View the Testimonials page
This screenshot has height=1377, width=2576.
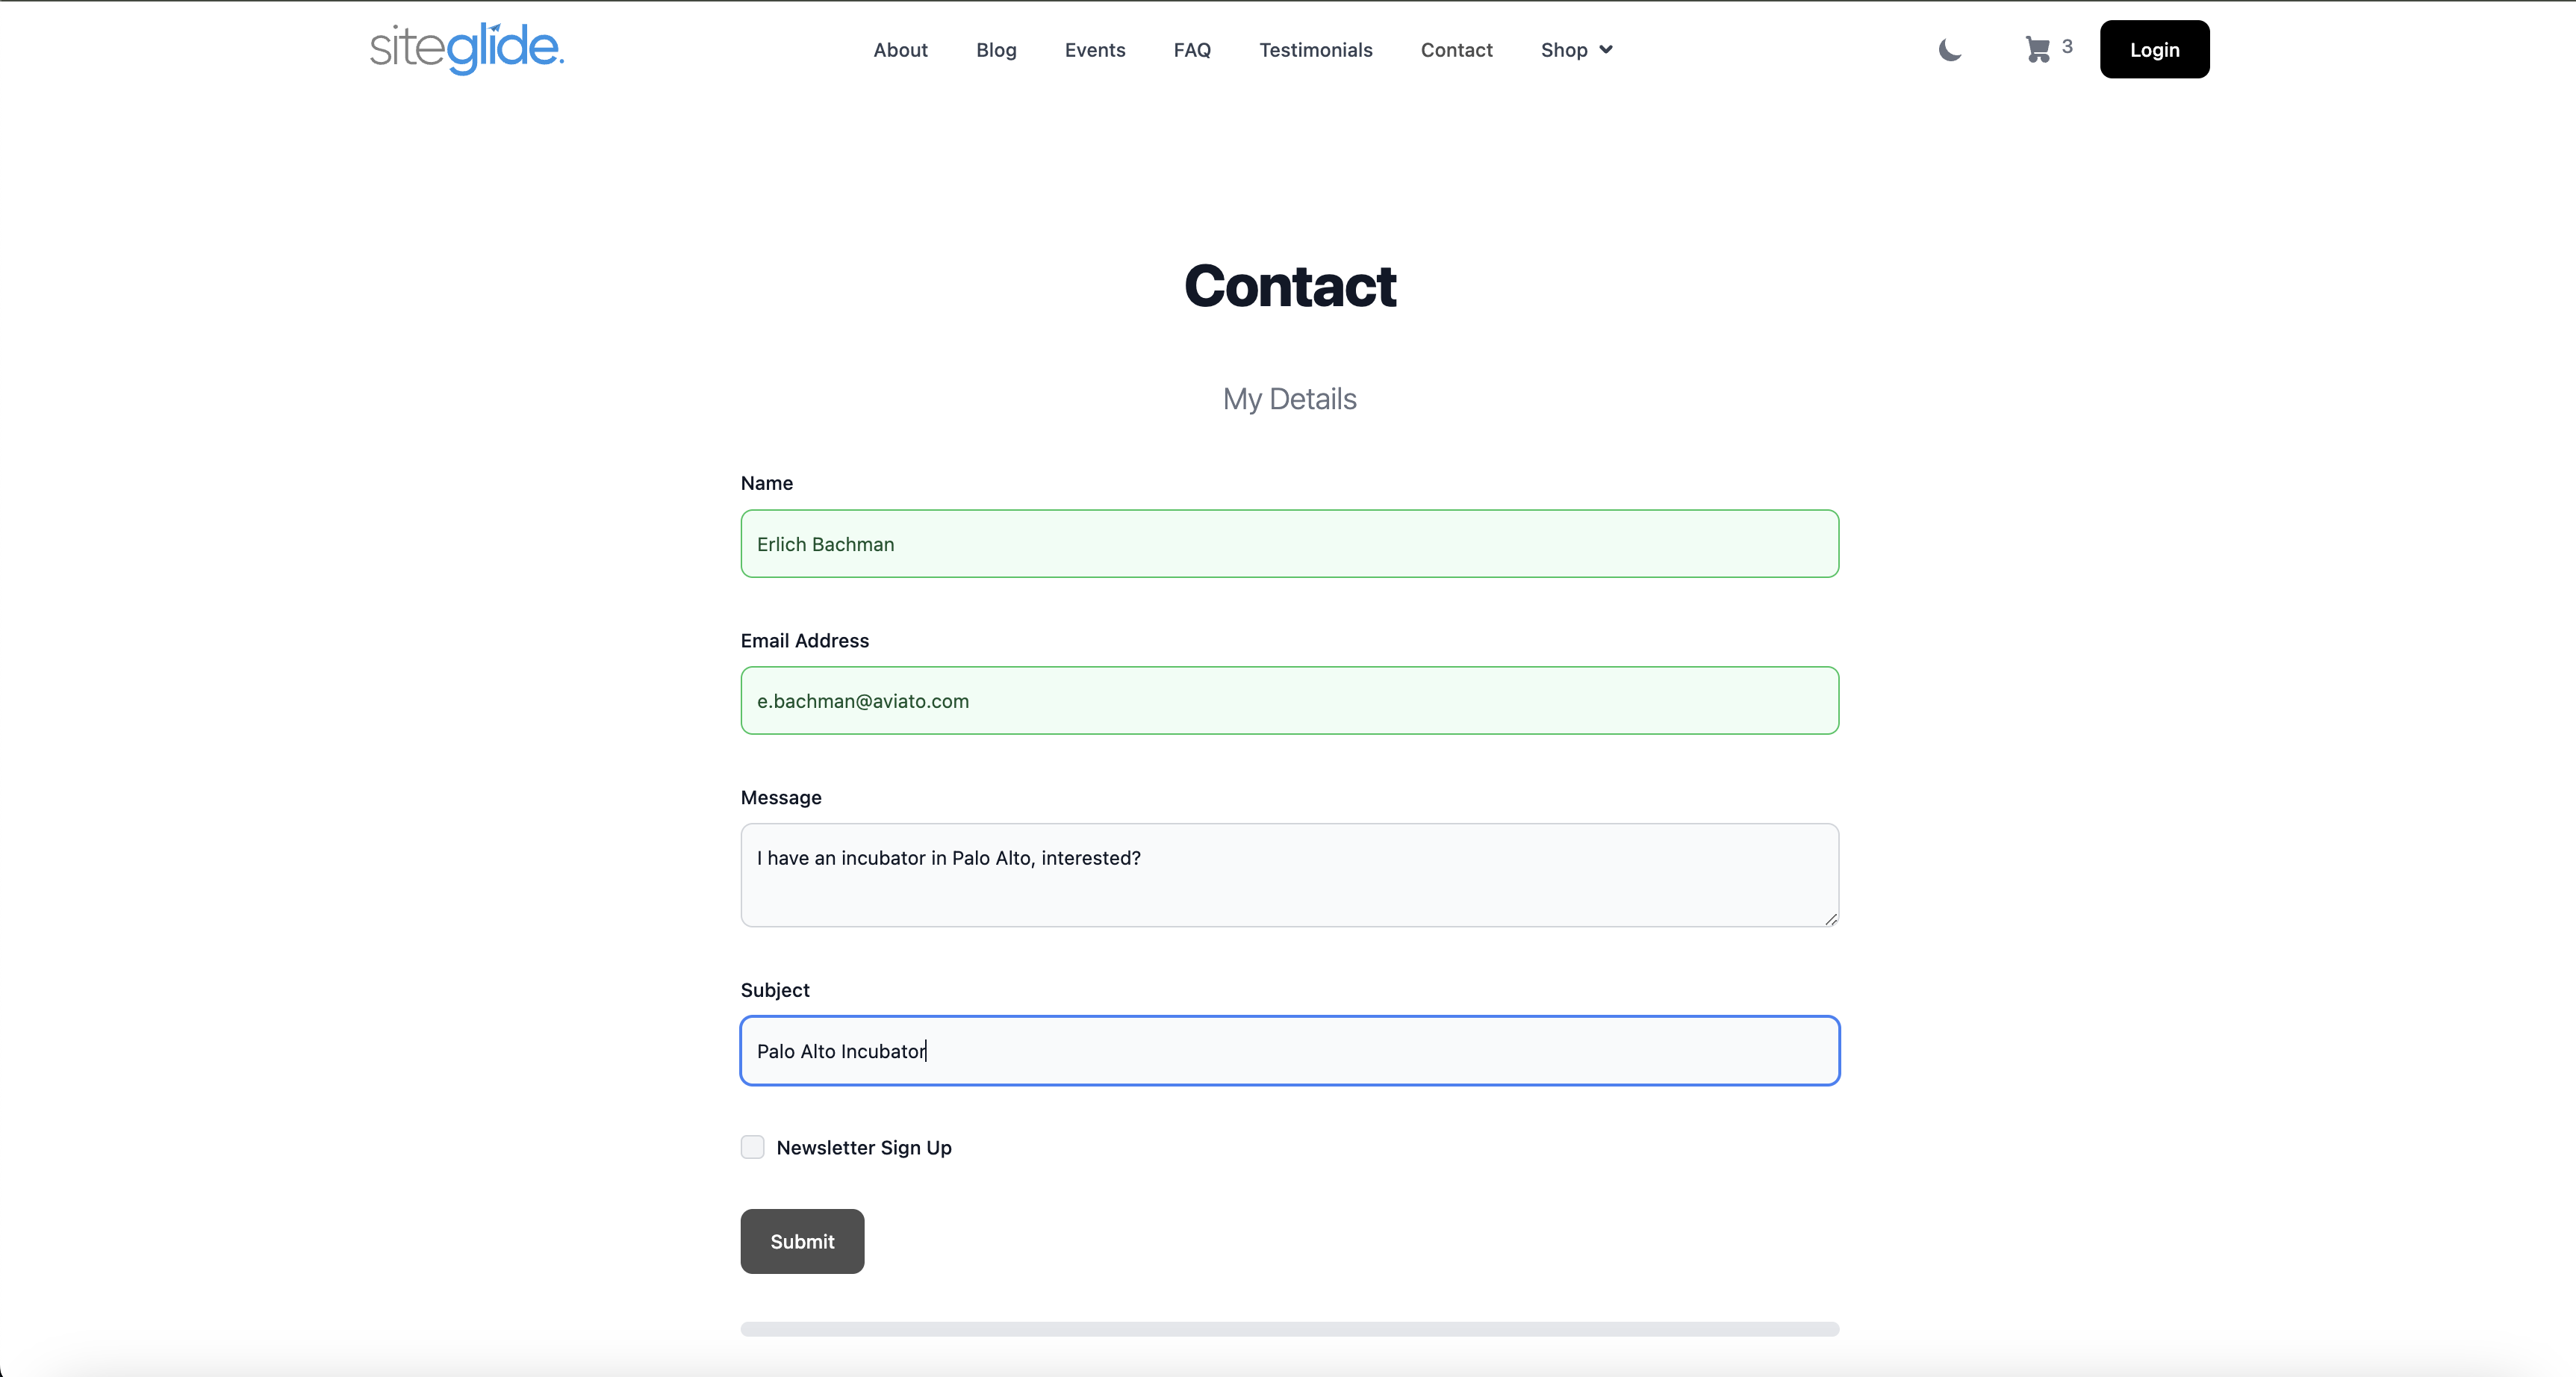[x=1315, y=50]
